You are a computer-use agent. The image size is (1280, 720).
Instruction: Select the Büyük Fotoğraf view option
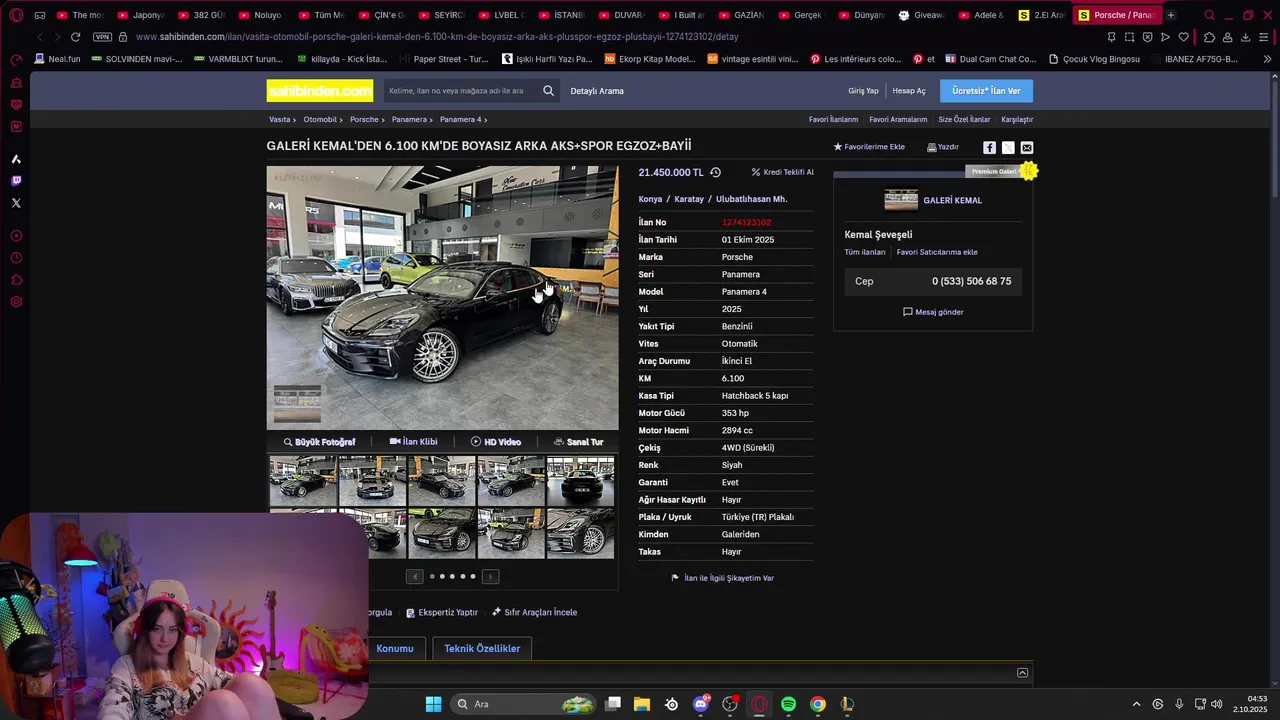319,442
